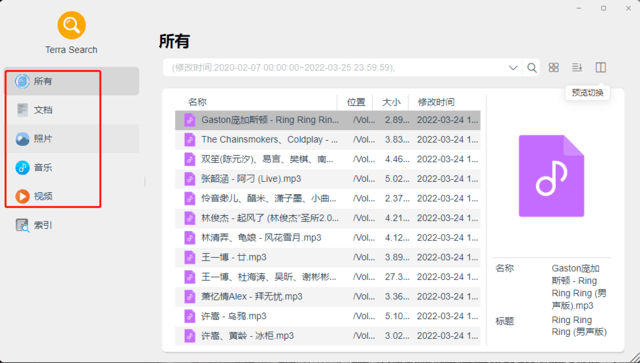The image size is (640, 363).
Task: Toggle the preview pane icon
Action: 600,68
